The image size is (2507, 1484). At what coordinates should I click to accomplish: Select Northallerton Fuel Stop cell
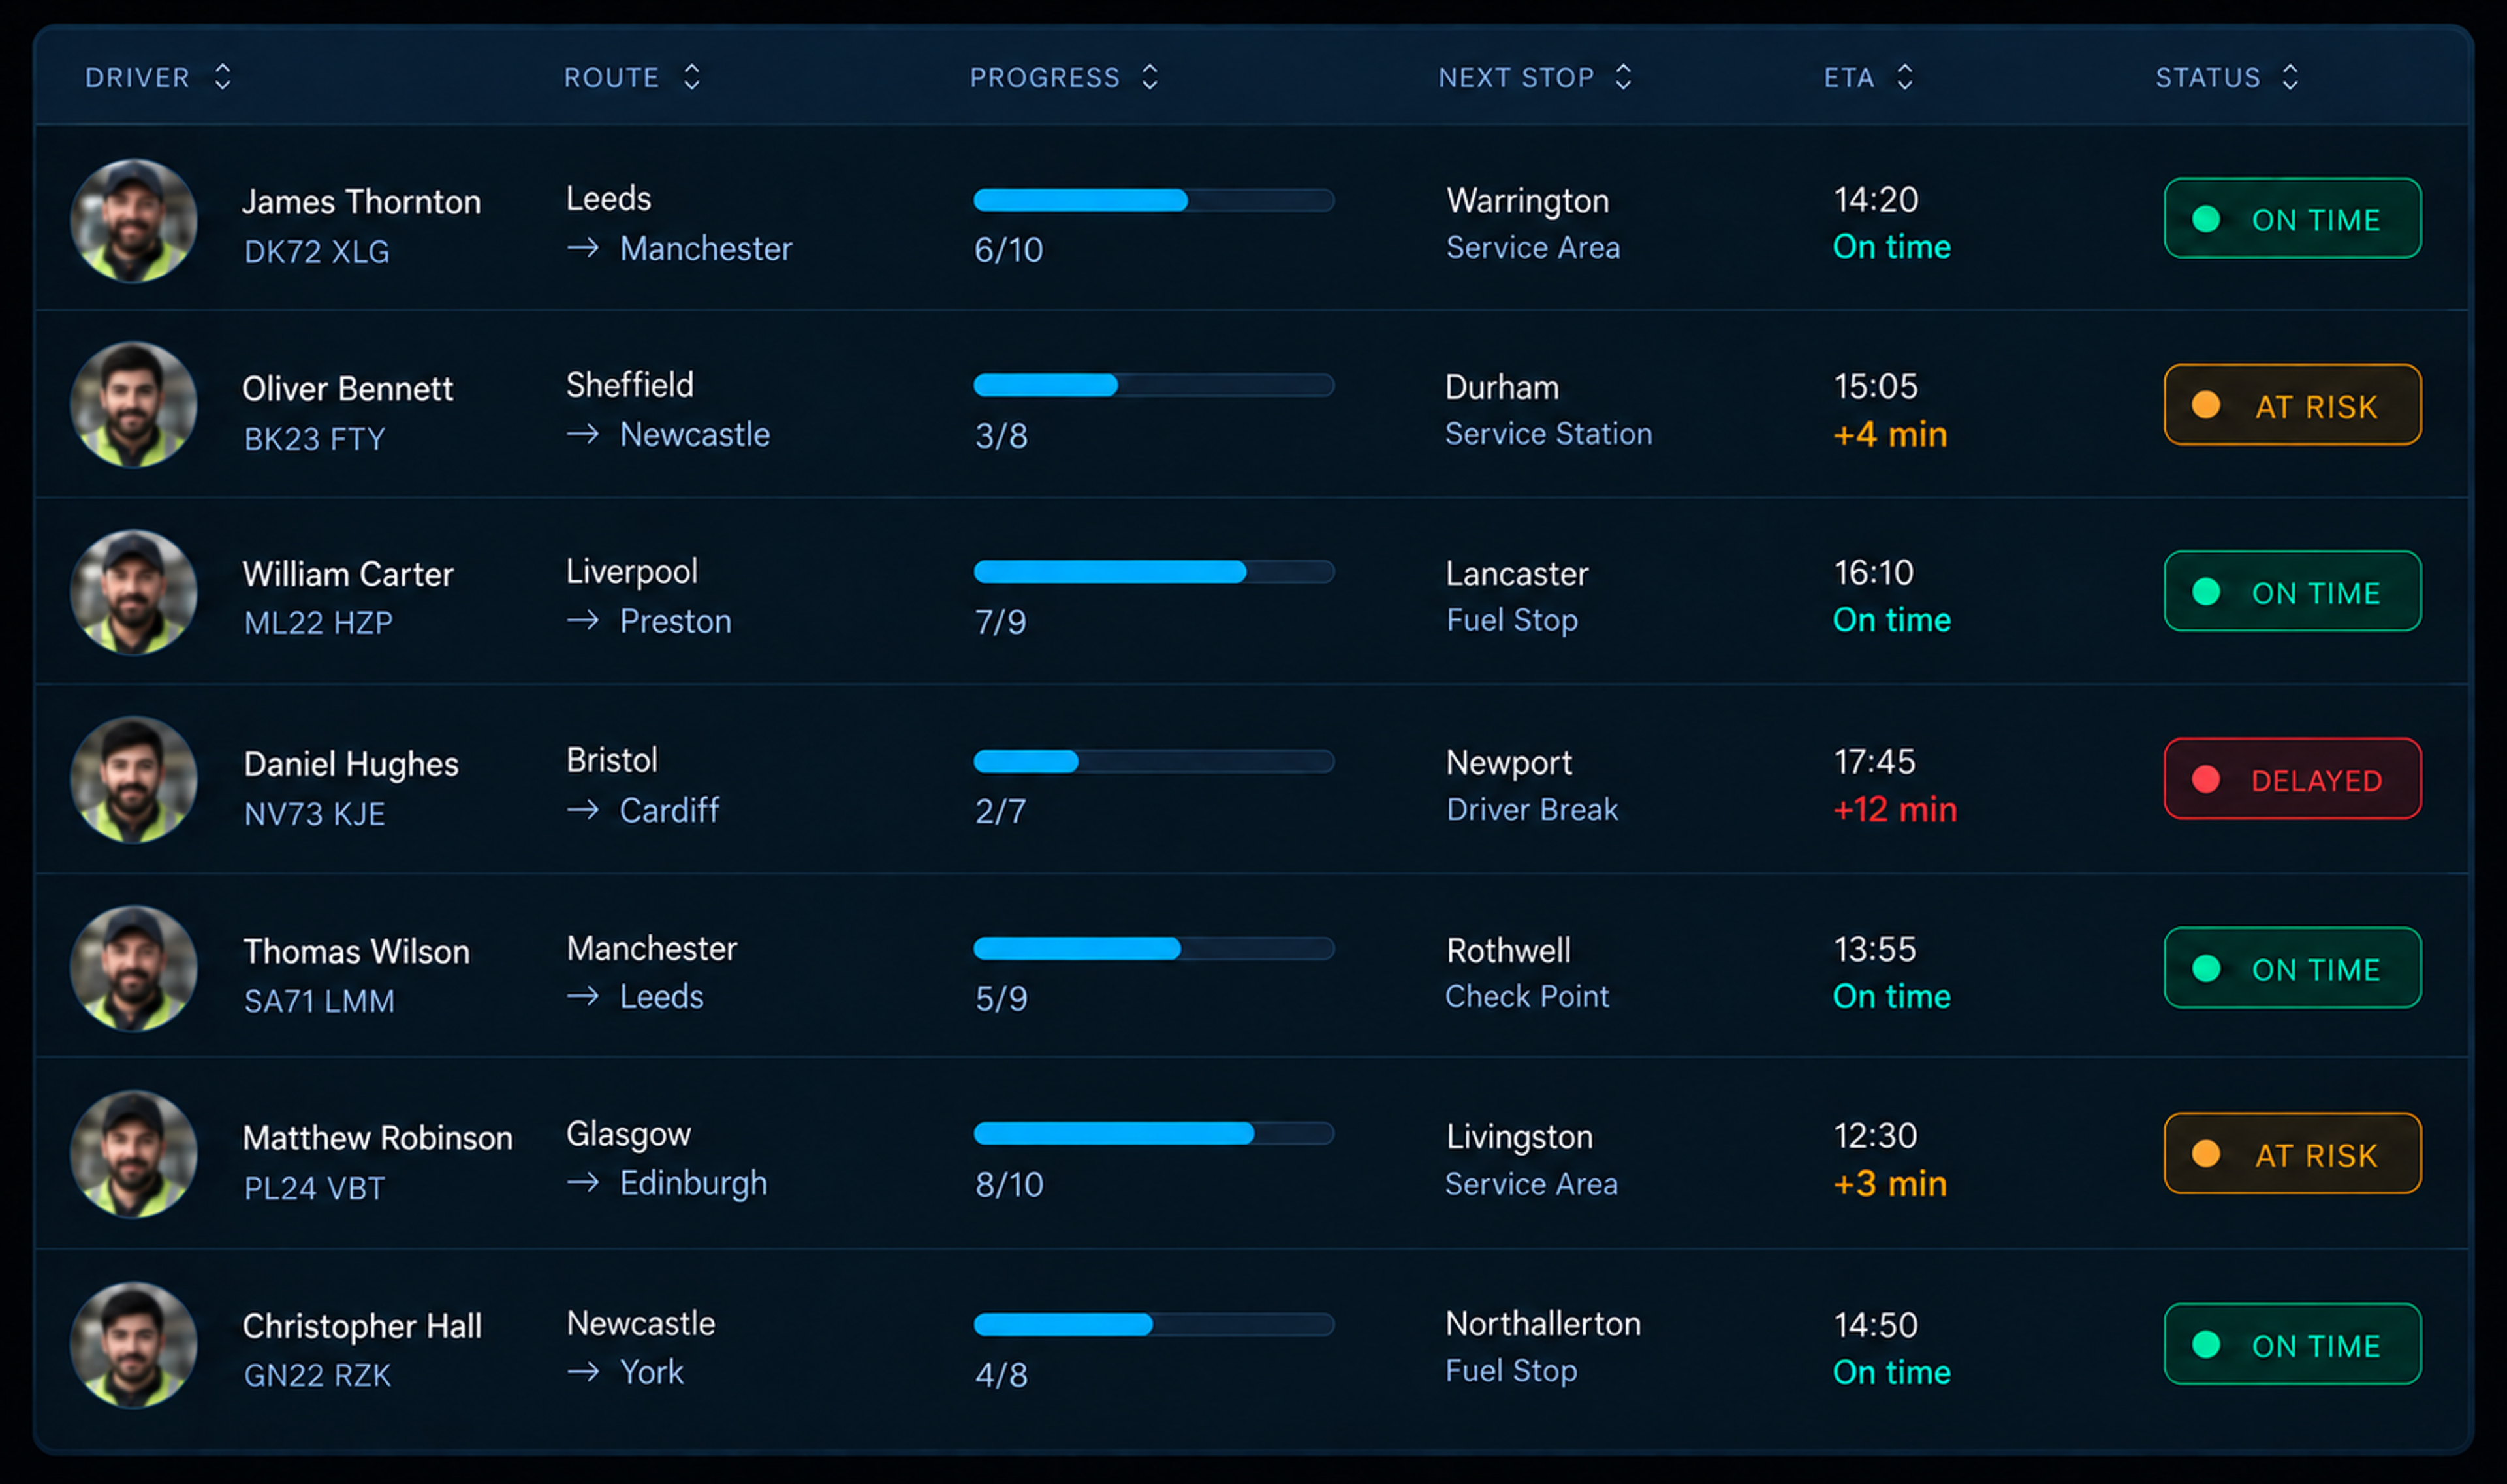click(x=1542, y=1347)
